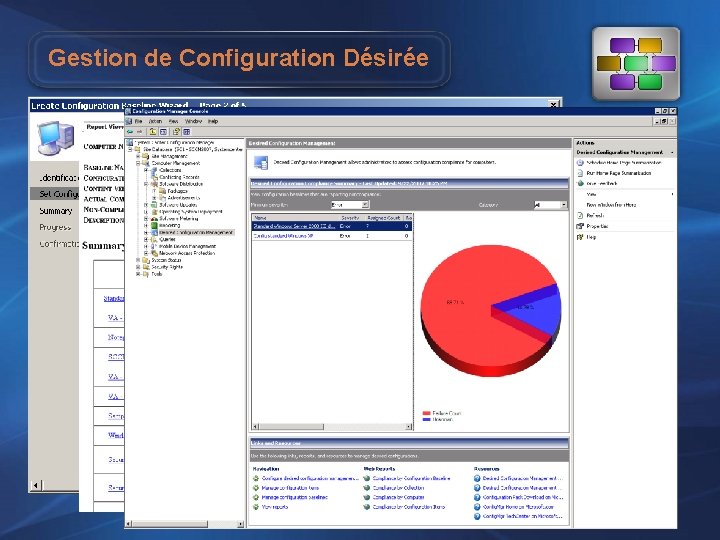Open the View menu
This screenshot has width=720, height=540.
(x=173, y=121)
